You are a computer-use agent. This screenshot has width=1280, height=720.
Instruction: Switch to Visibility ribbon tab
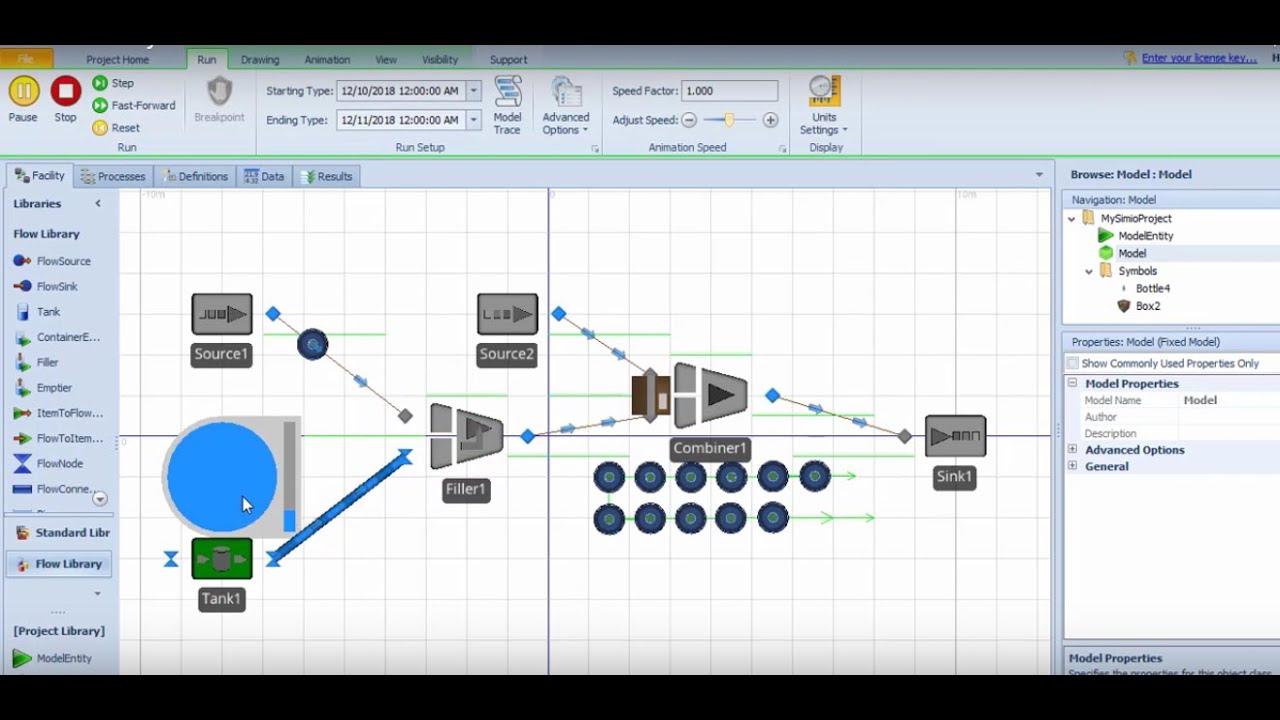click(440, 60)
